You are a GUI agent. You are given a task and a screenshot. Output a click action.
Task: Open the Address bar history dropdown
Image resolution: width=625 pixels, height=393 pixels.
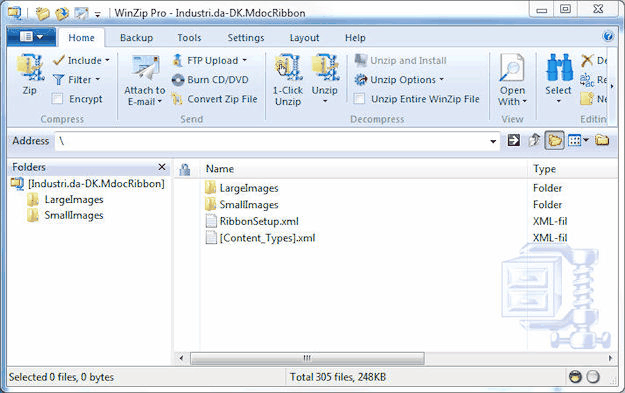point(493,141)
